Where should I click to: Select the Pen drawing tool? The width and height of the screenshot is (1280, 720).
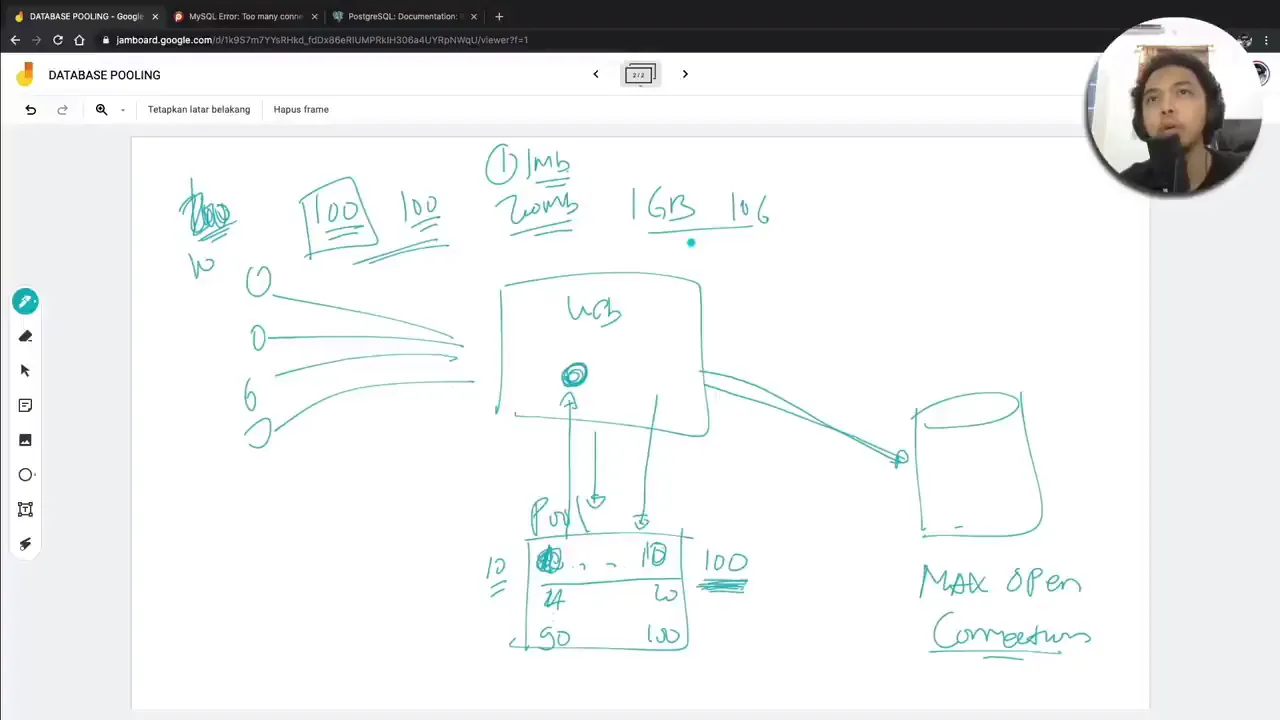click(26, 301)
